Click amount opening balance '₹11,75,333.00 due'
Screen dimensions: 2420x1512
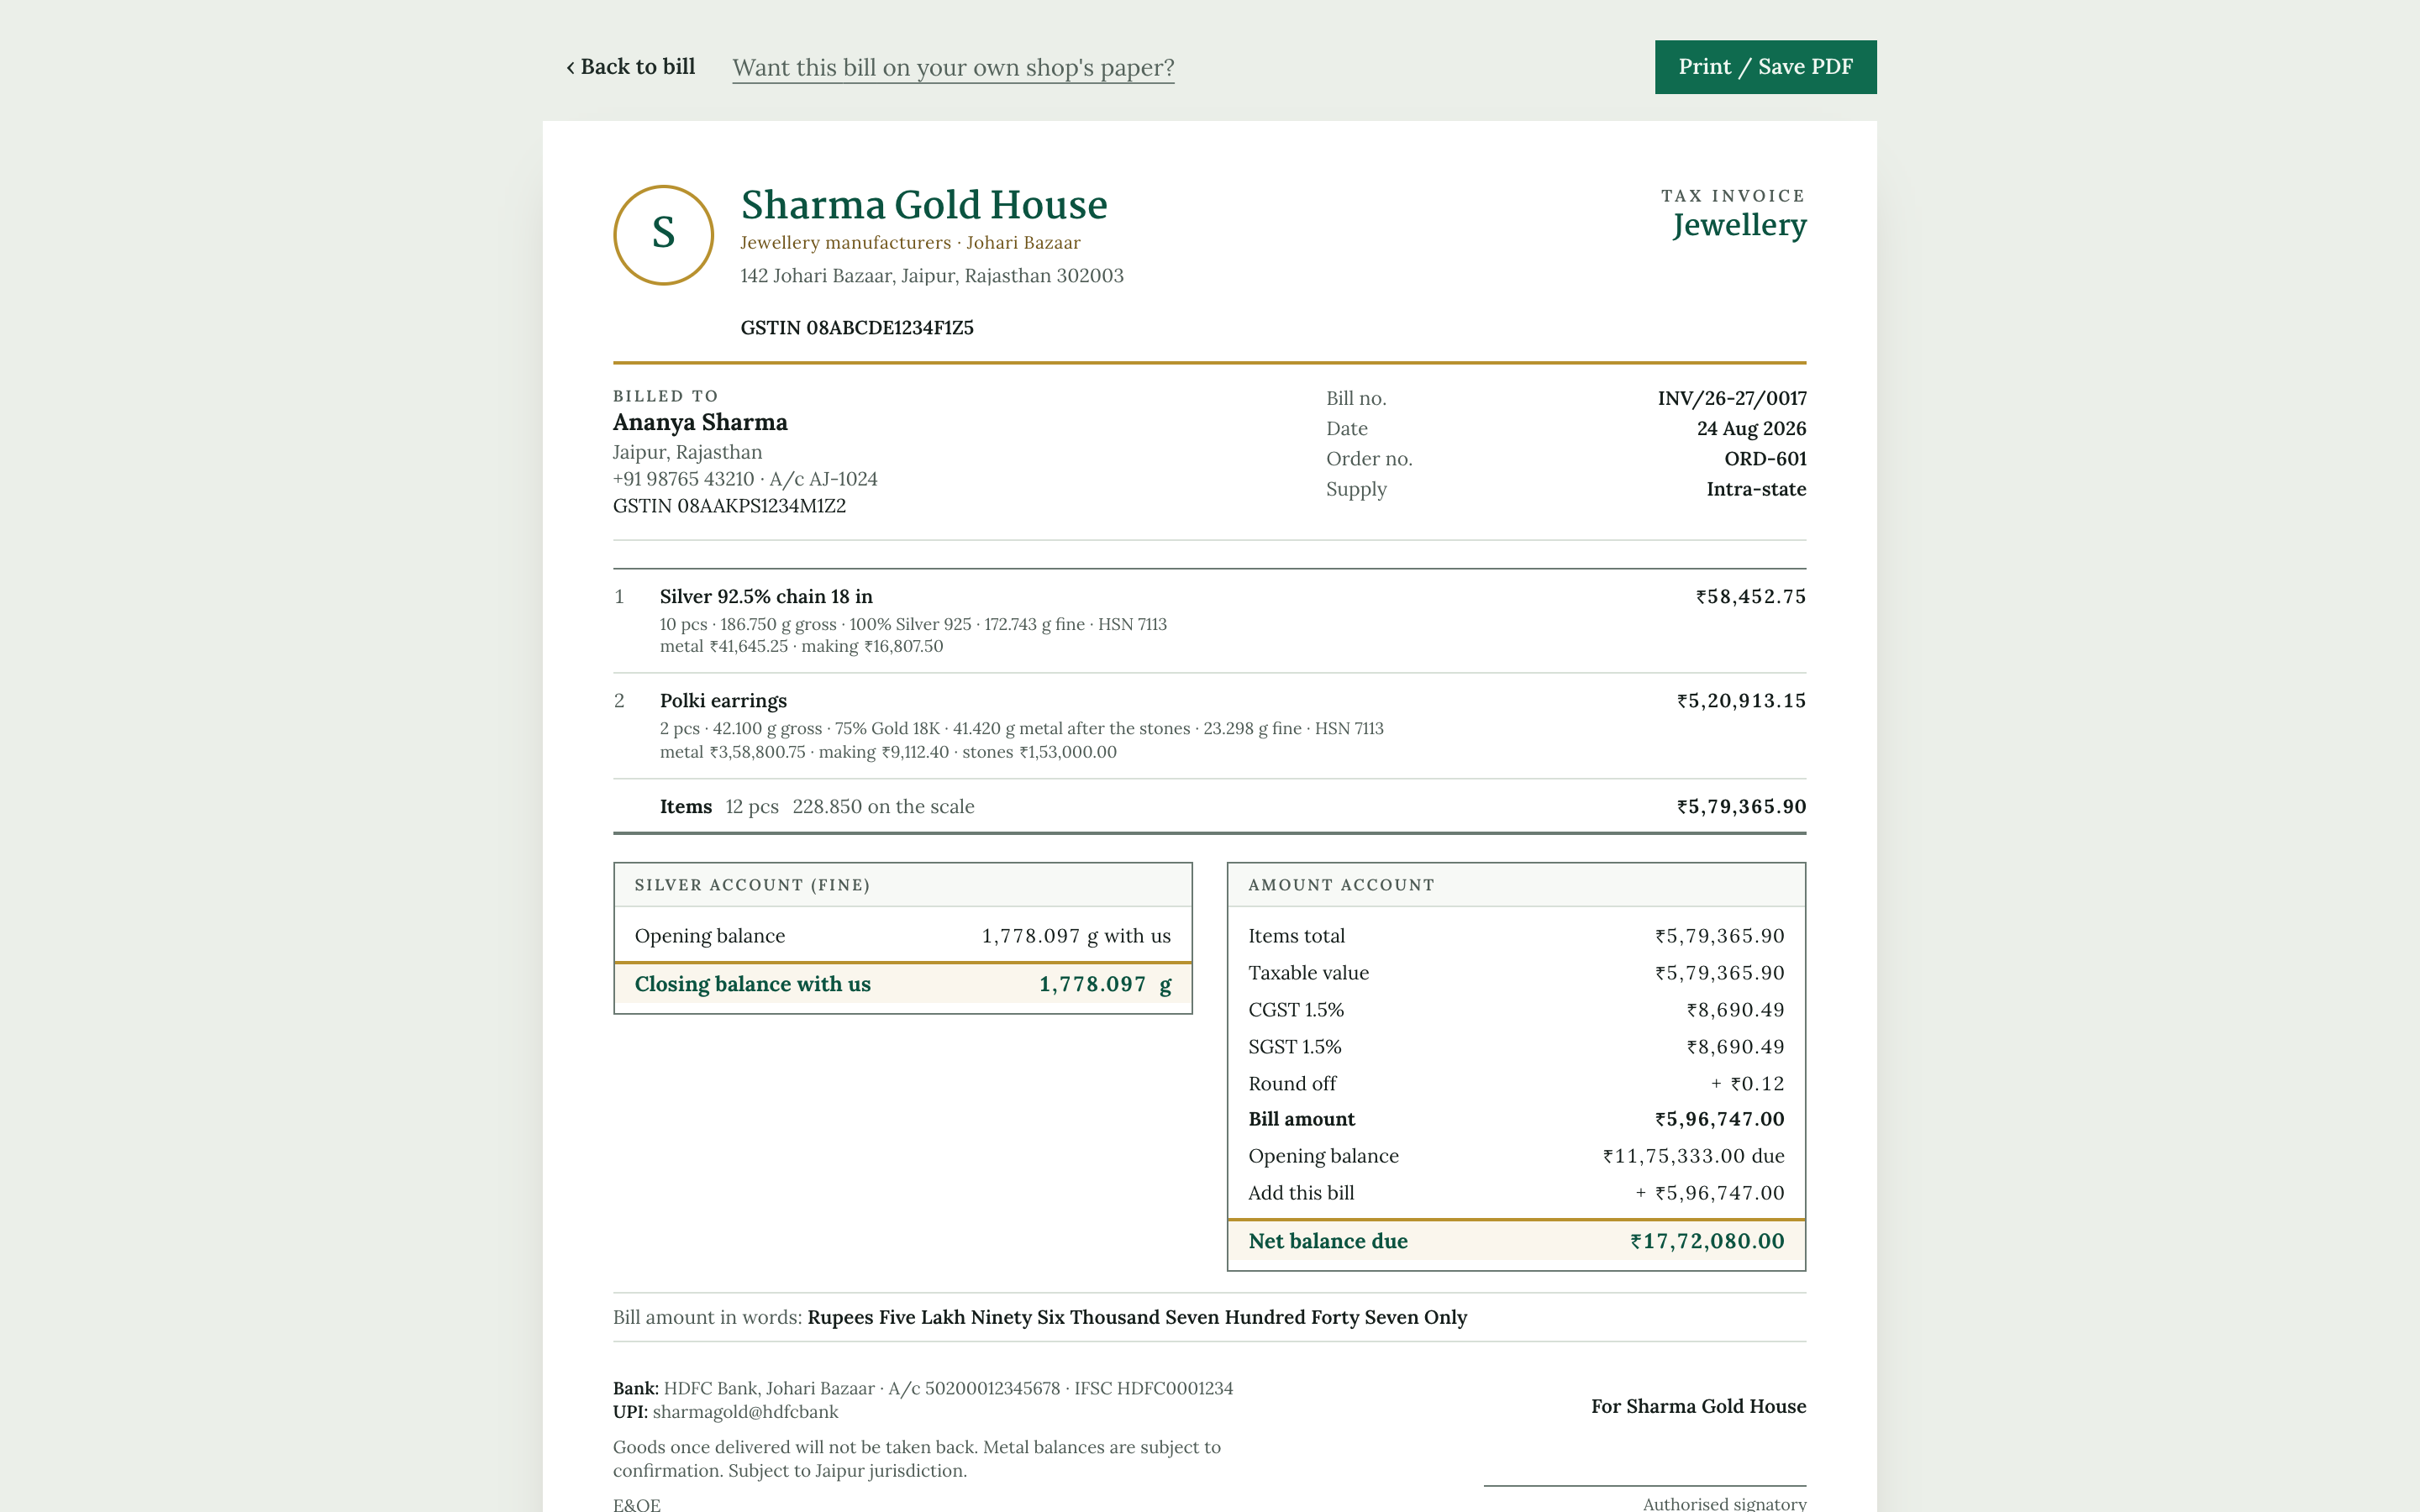pos(1693,1156)
